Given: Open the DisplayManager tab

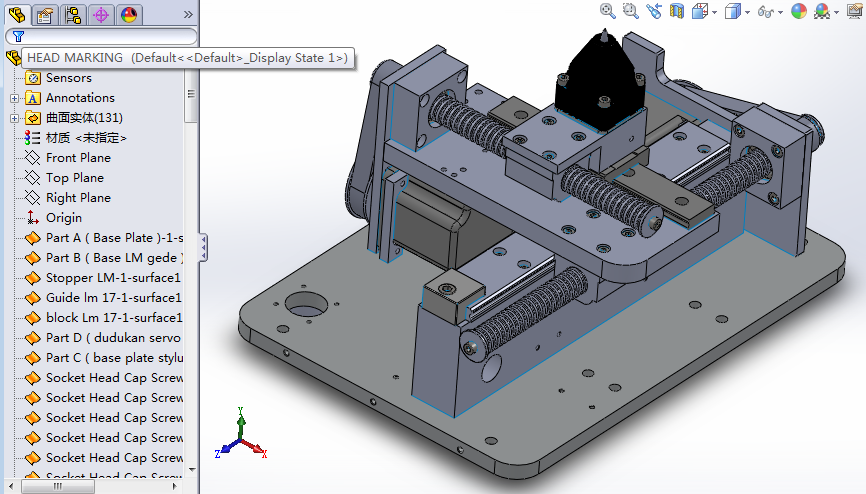Looking at the screenshot, I should pos(129,14).
